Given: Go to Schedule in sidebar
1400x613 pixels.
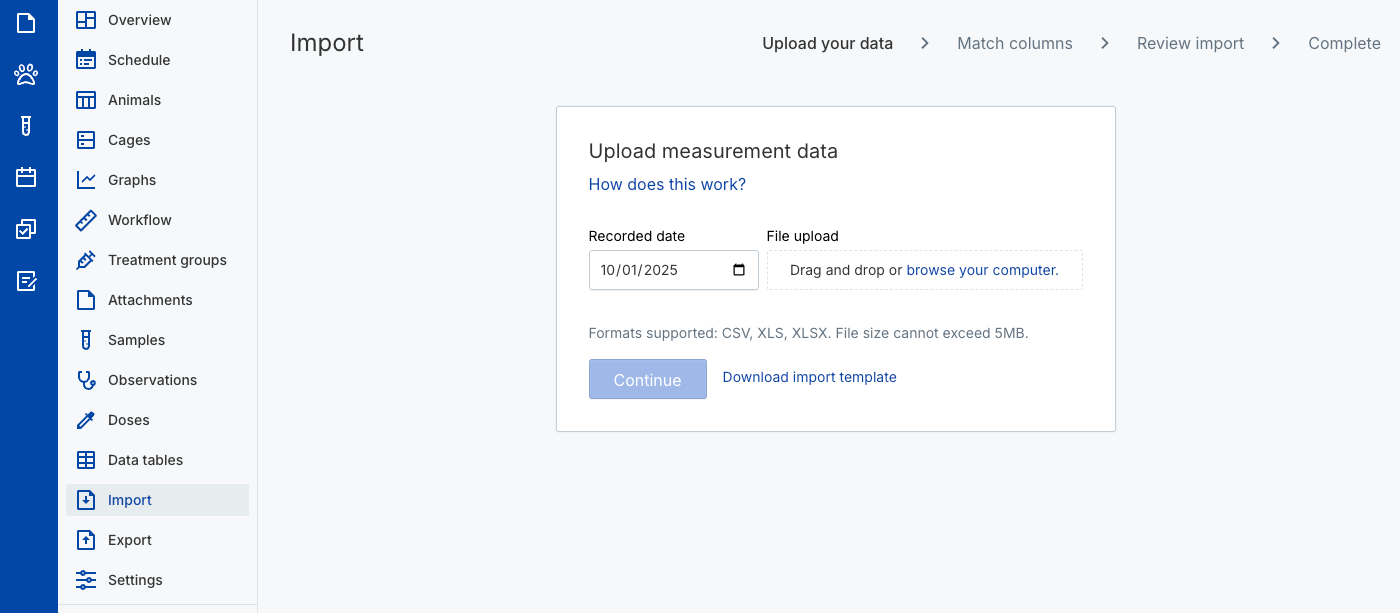Looking at the screenshot, I should (139, 60).
